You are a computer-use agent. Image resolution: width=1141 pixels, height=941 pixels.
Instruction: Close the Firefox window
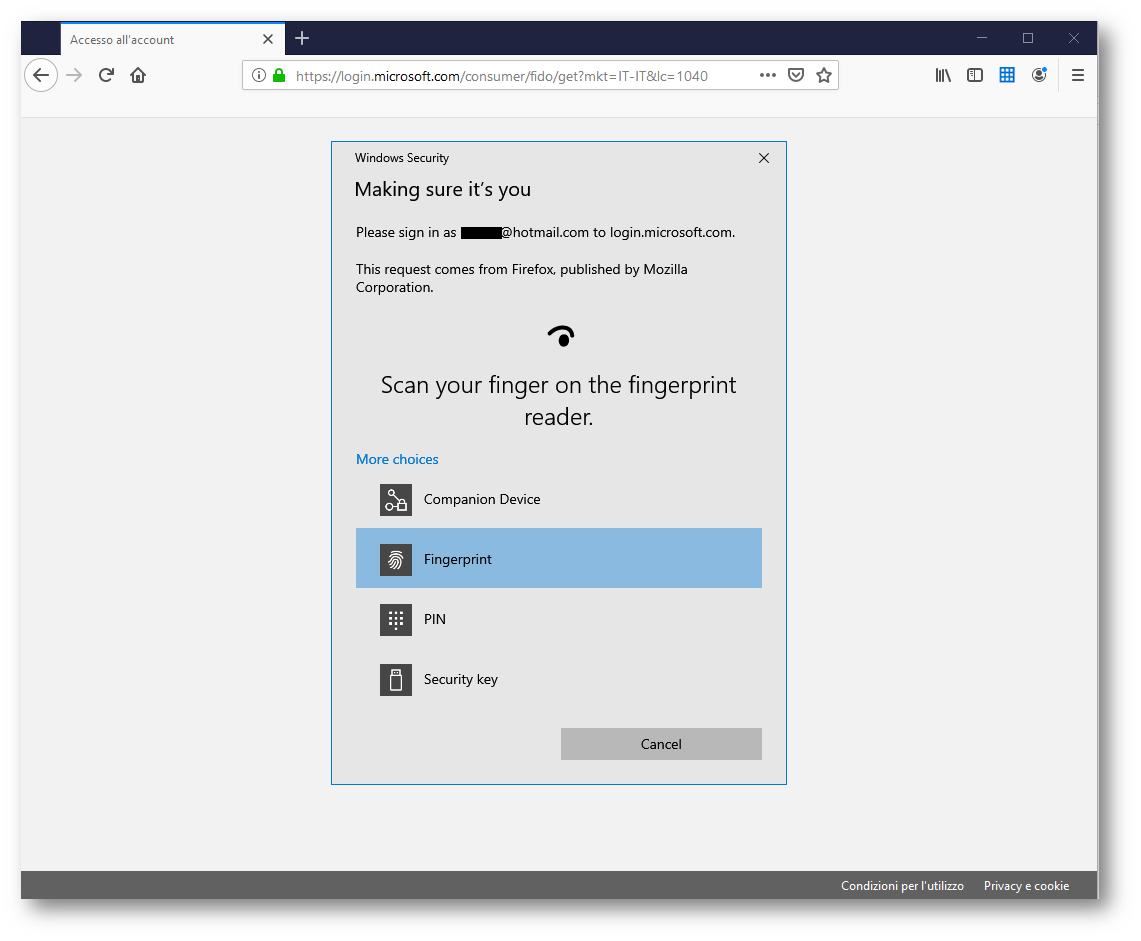(x=1073, y=38)
